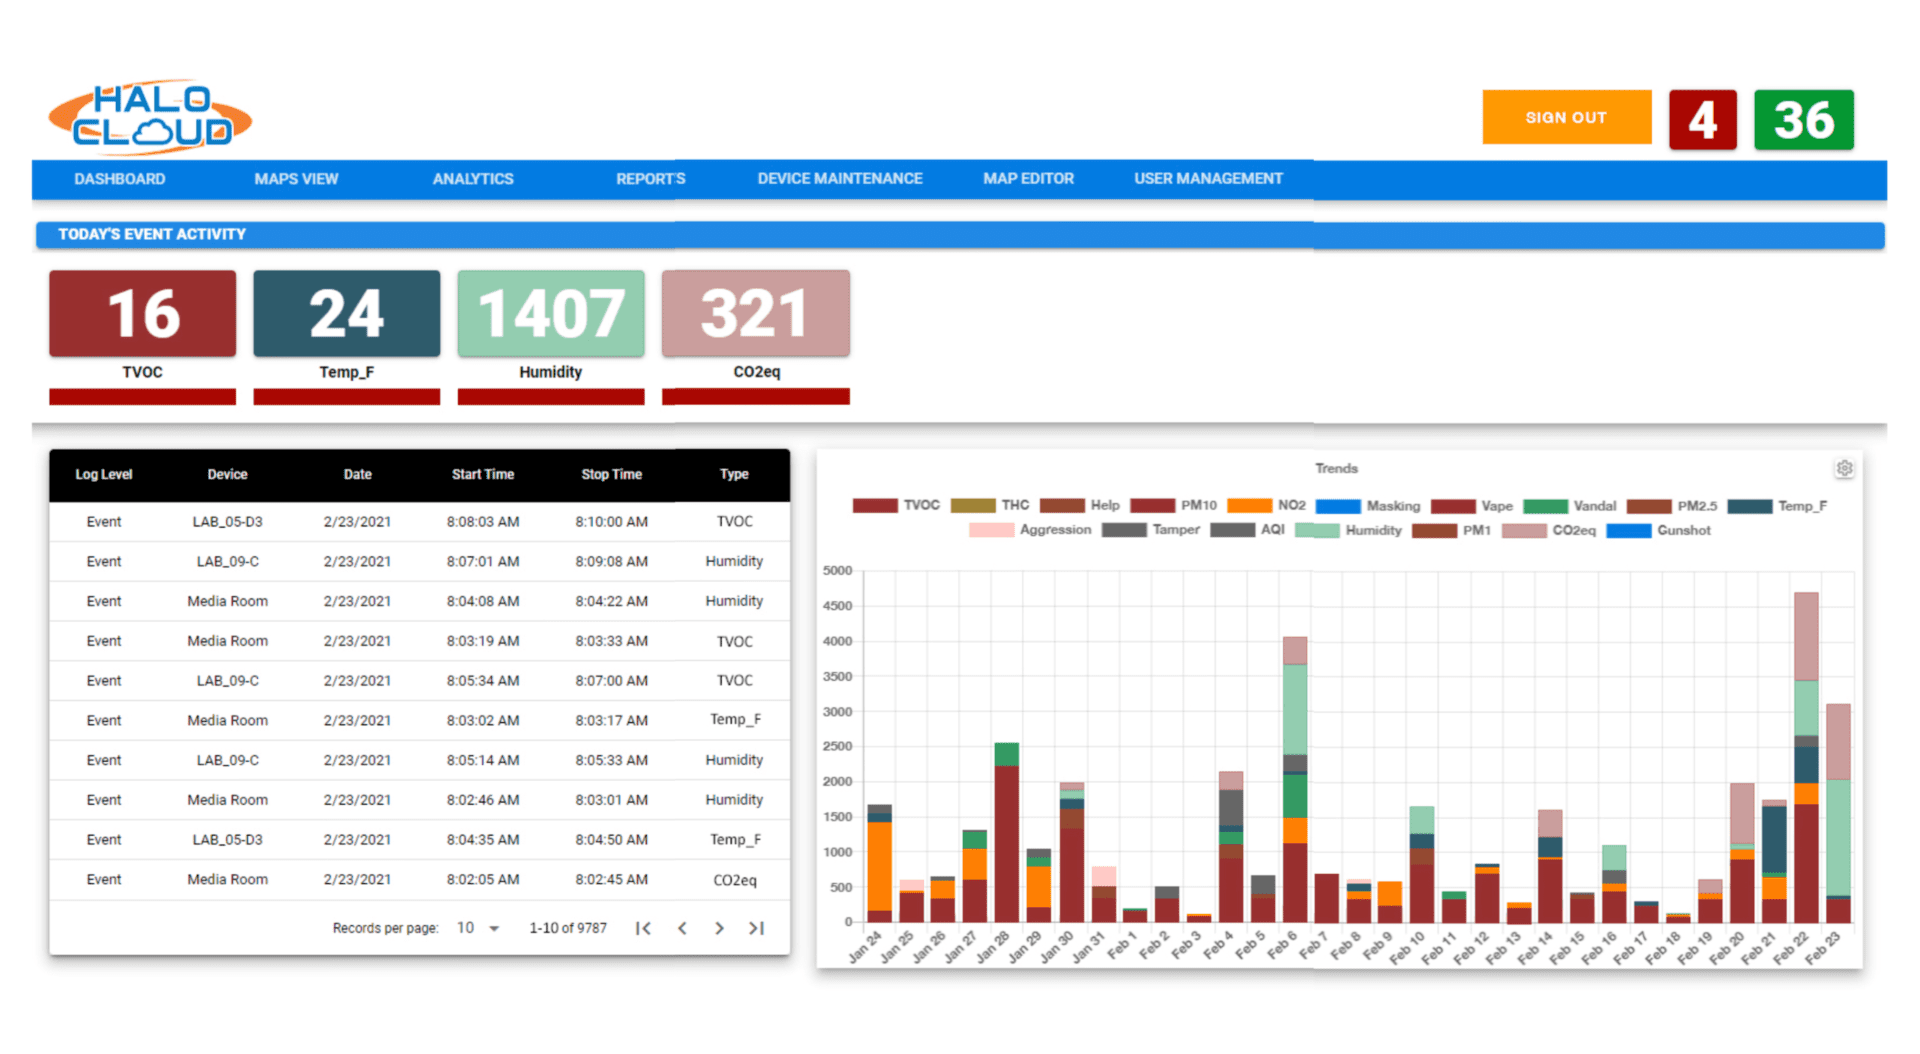Toggle the CO2eq legend entry
1920x1054 pixels.
point(1549,531)
